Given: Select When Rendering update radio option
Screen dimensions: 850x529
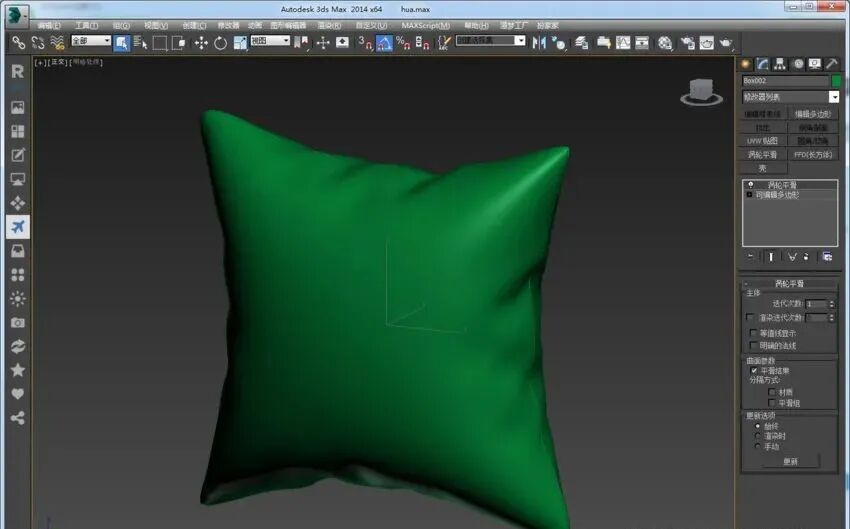Looking at the screenshot, I should click(757, 436).
